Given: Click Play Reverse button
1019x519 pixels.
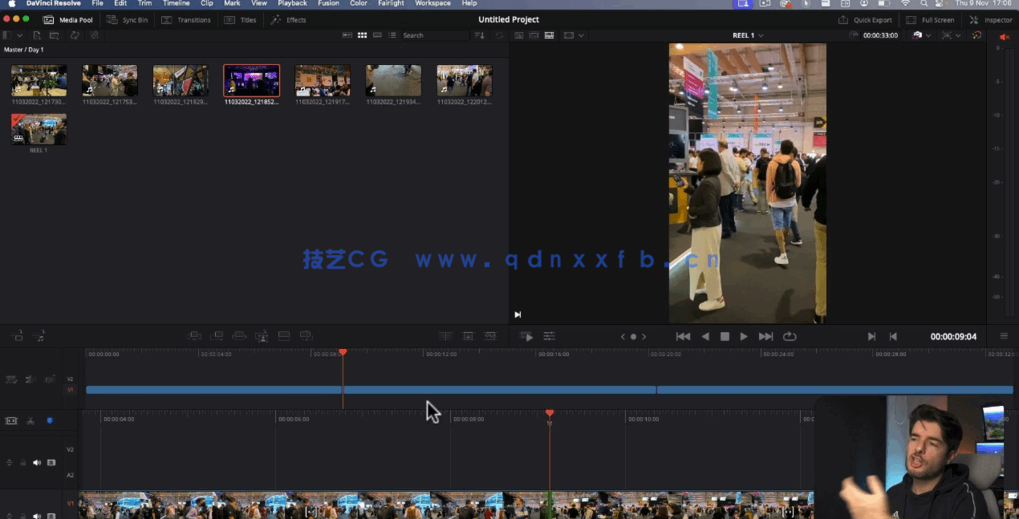Looking at the screenshot, I should tap(705, 336).
